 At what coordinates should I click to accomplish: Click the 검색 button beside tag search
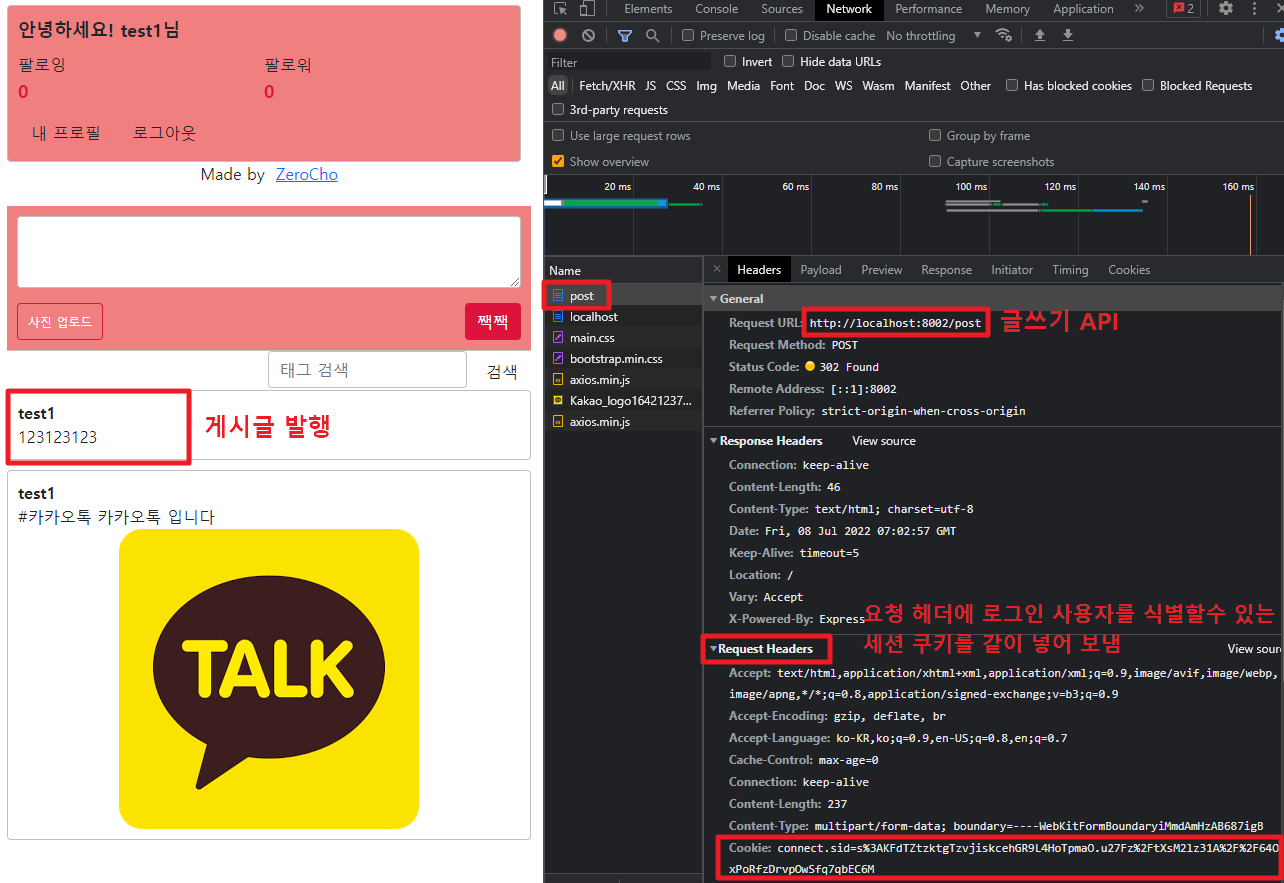502,371
